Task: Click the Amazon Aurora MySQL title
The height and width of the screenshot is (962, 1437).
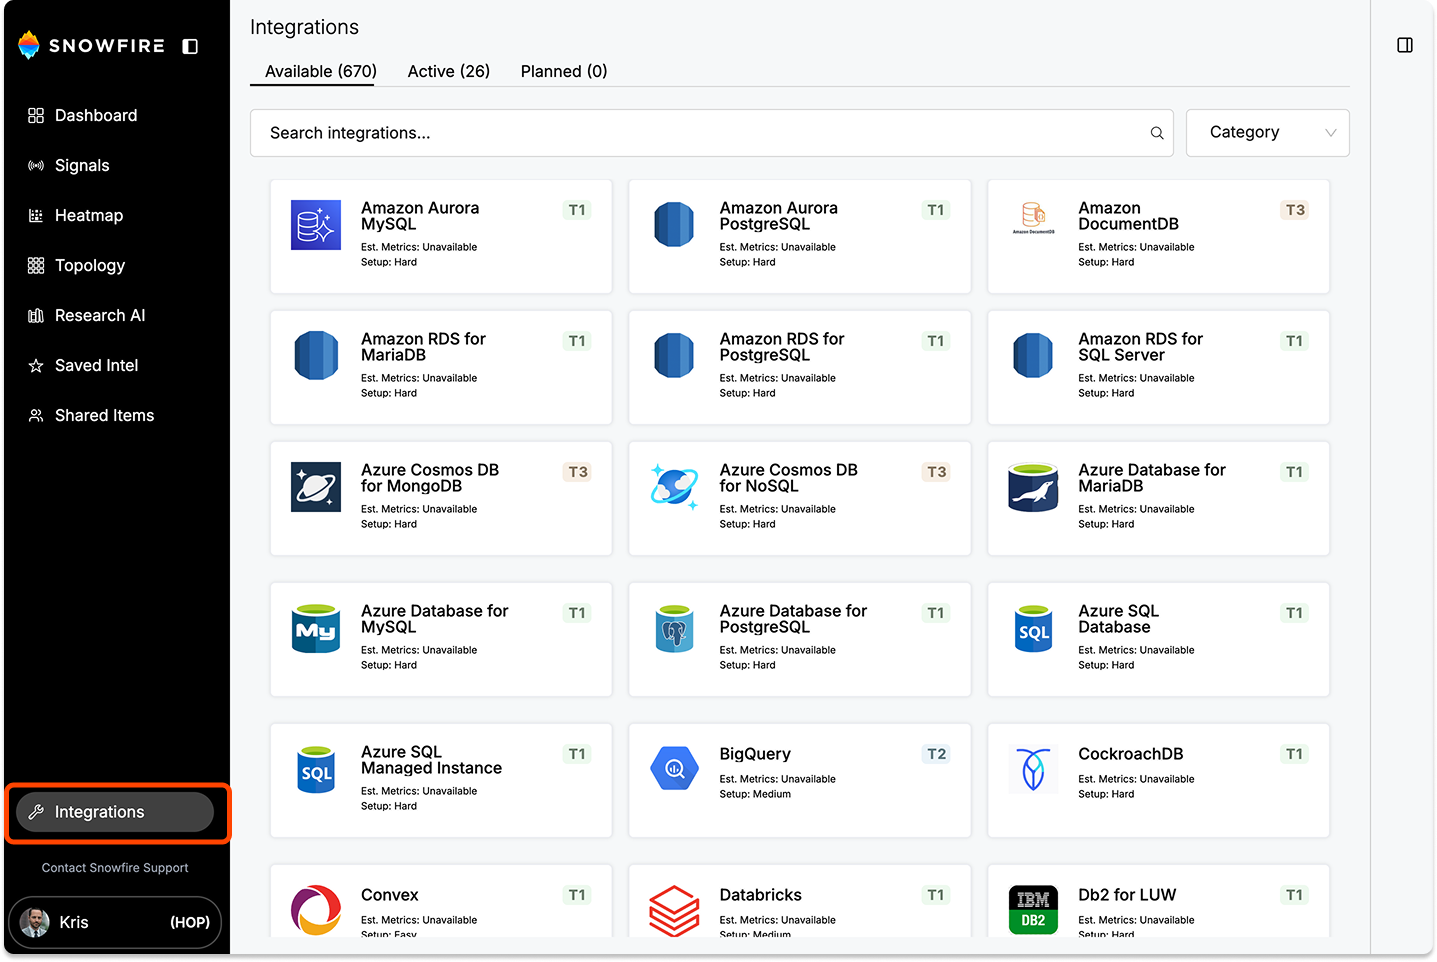Action: pyautogui.click(x=420, y=216)
